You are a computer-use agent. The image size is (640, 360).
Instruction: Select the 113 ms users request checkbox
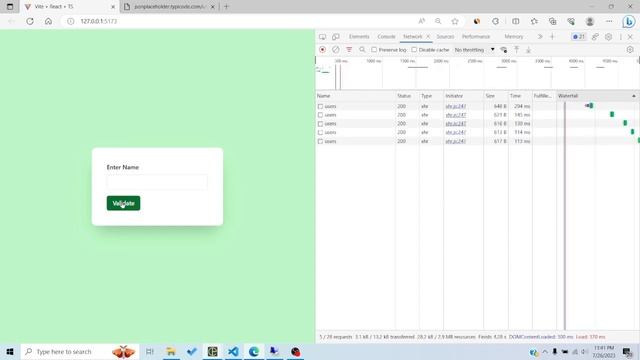tap(320, 141)
